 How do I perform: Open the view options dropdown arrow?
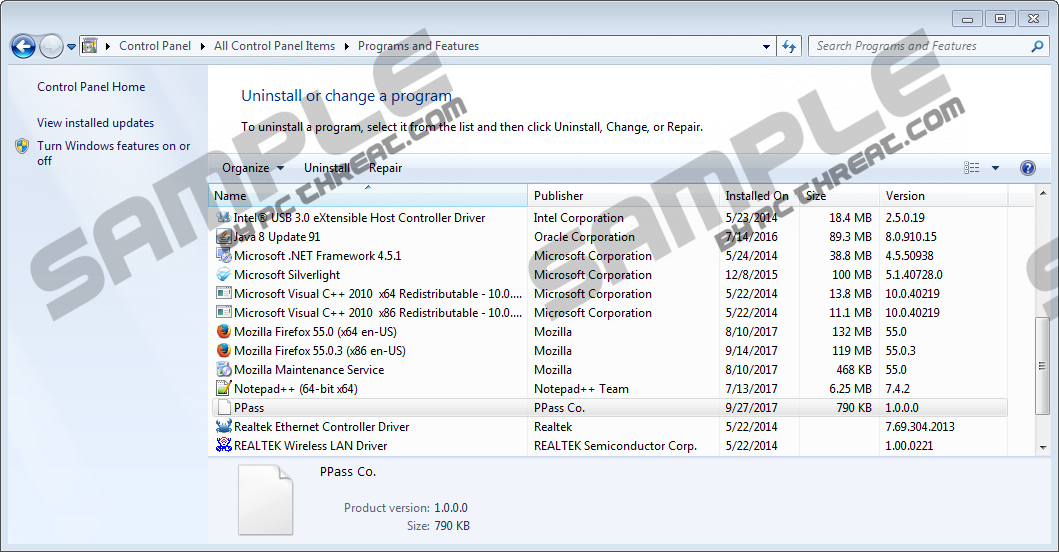click(x=995, y=168)
